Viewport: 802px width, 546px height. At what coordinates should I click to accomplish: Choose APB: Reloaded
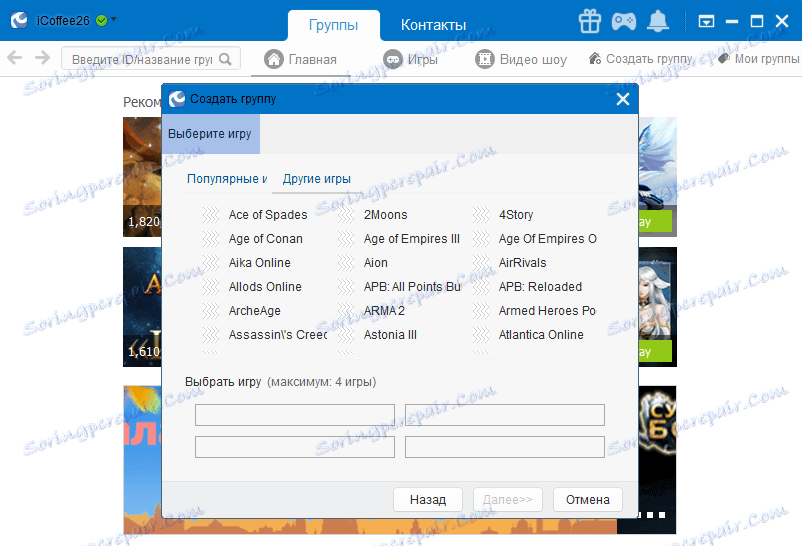point(540,287)
